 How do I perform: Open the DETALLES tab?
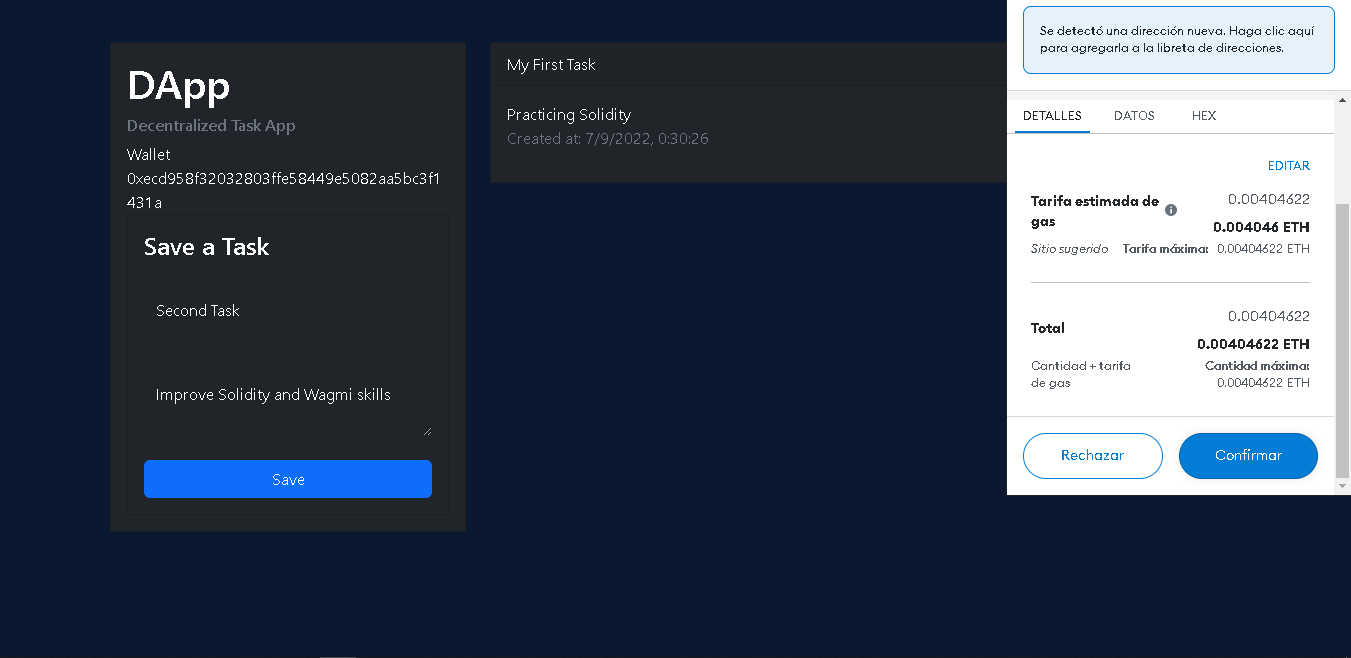1052,116
